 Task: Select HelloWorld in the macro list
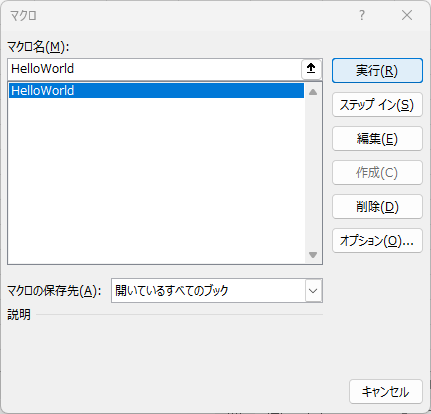[156, 91]
